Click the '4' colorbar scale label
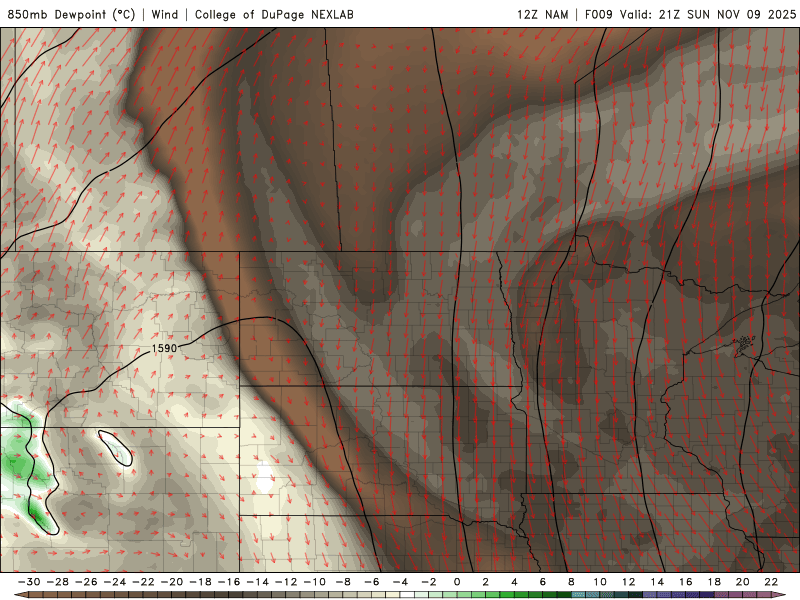800x600 pixels. (514, 582)
